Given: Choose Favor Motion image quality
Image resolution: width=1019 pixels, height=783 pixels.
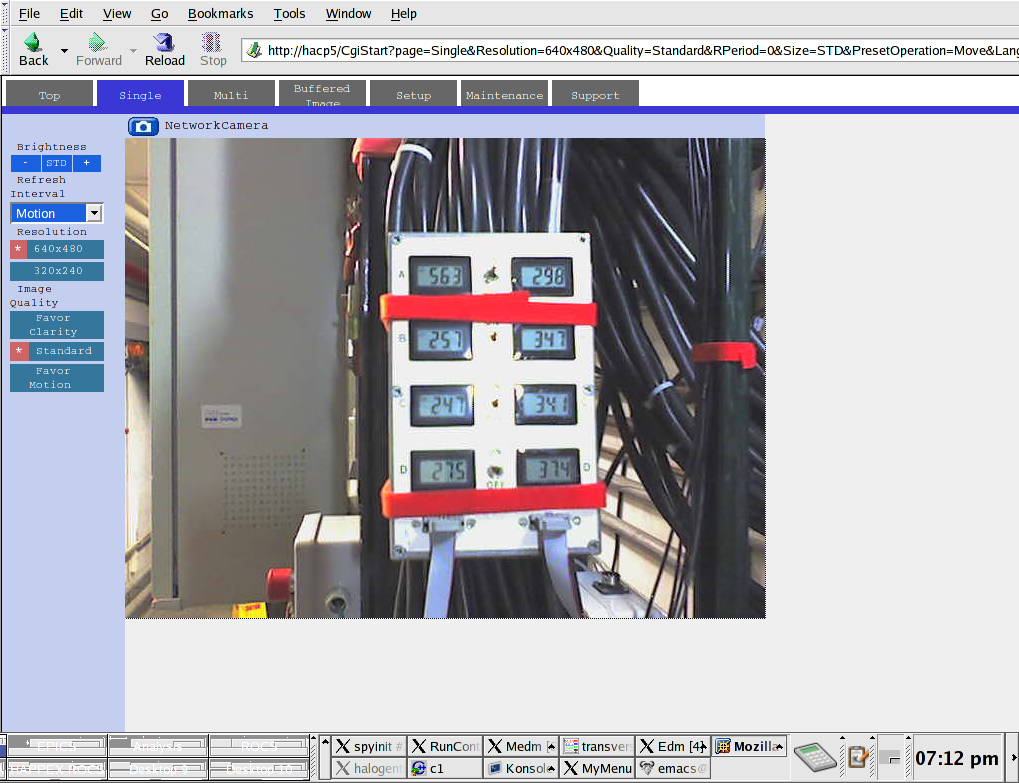Looking at the screenshot, I should coord(57,378).
